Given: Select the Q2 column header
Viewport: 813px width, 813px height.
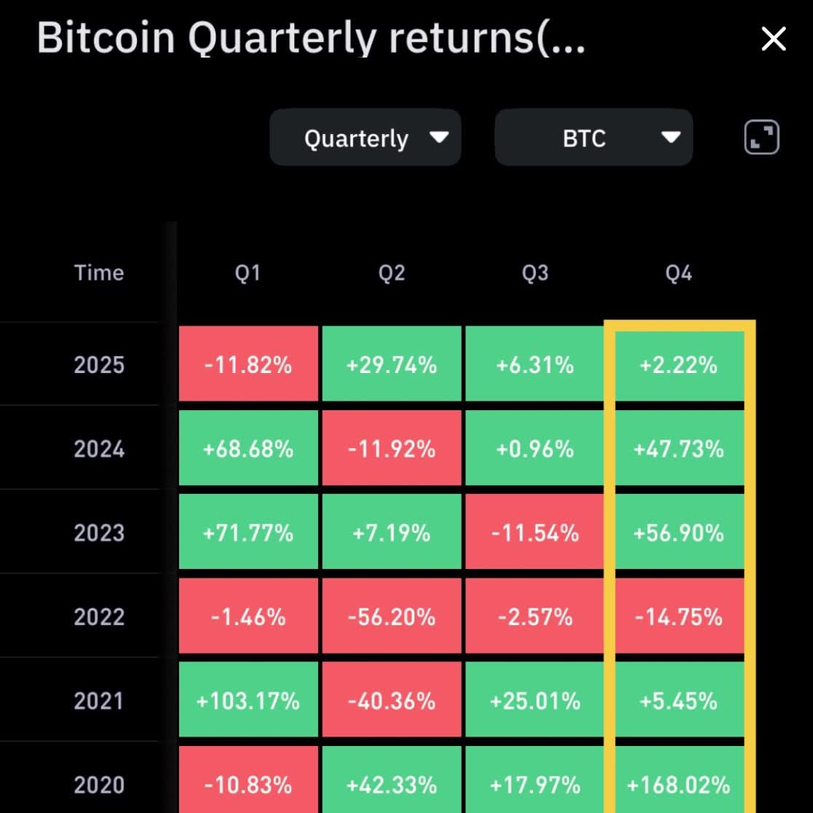Looking at the screenshot, I should tap(391, 273).
